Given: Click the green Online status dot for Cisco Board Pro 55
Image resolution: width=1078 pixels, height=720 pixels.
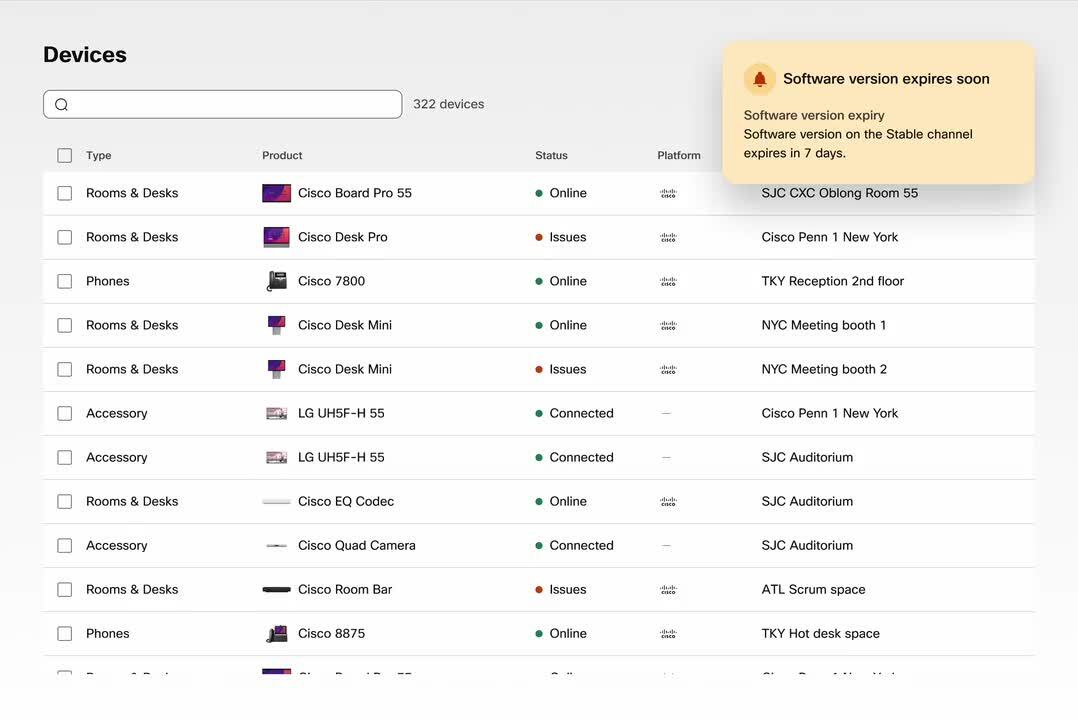Looking at the screenshot, I should click(539, 193).
